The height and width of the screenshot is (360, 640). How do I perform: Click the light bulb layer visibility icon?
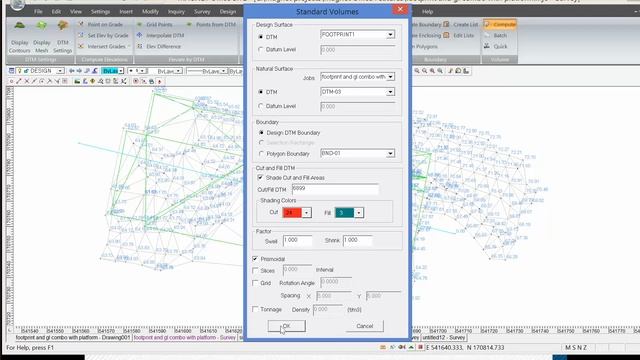coord(19,71)
